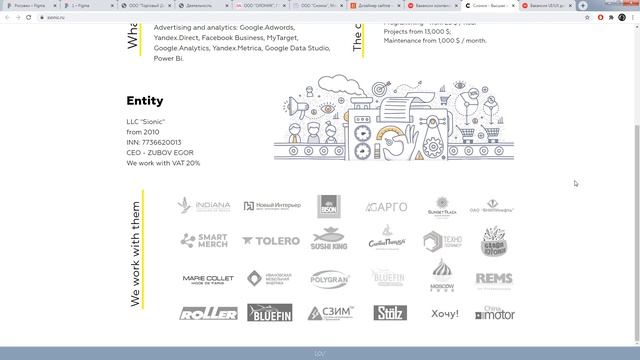Go back to the previous page
Screen dimensions: 640x360
[7, 18]
